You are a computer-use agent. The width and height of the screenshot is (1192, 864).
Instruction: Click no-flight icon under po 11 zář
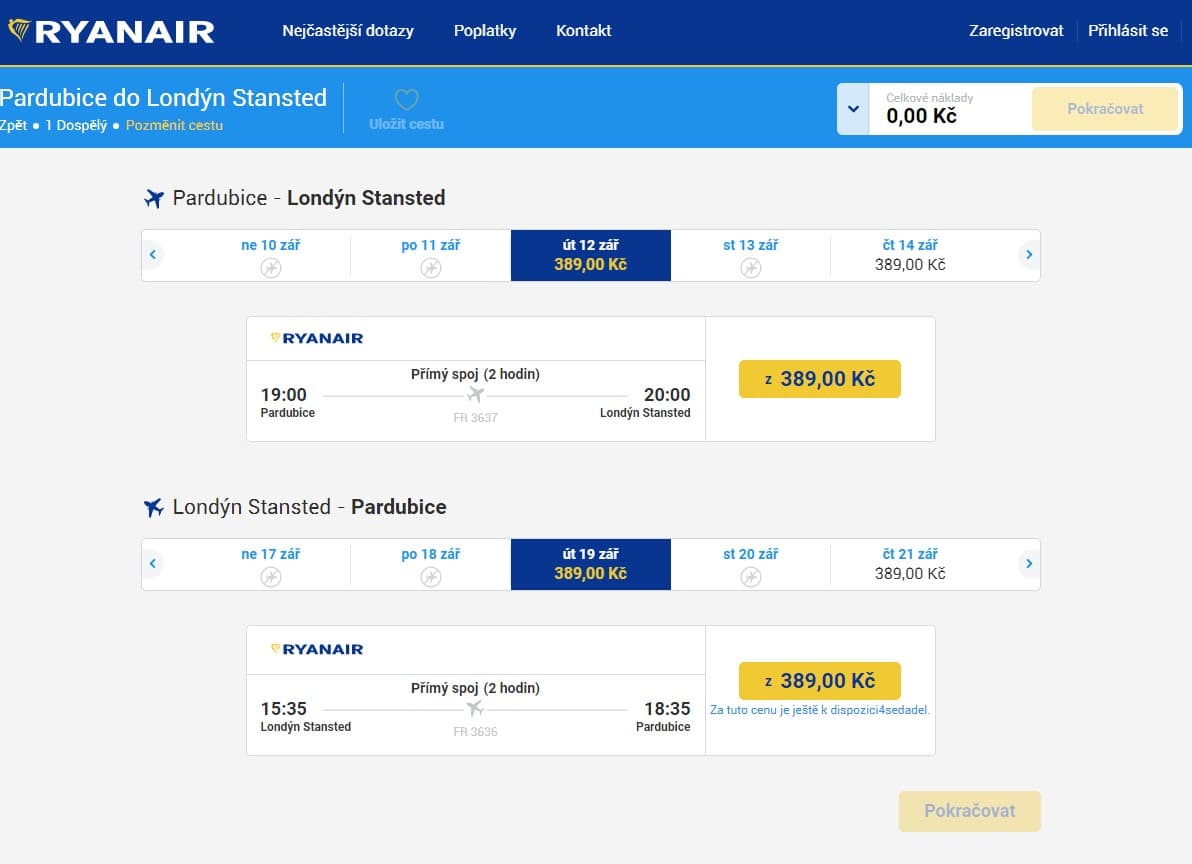click(431, 267)
